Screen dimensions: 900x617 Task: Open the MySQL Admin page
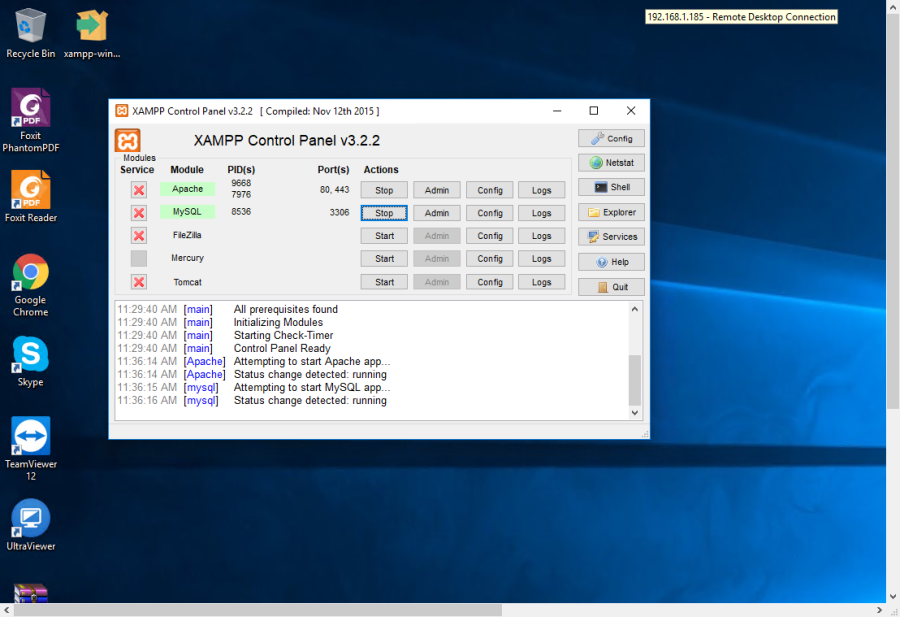pos(437,213)
